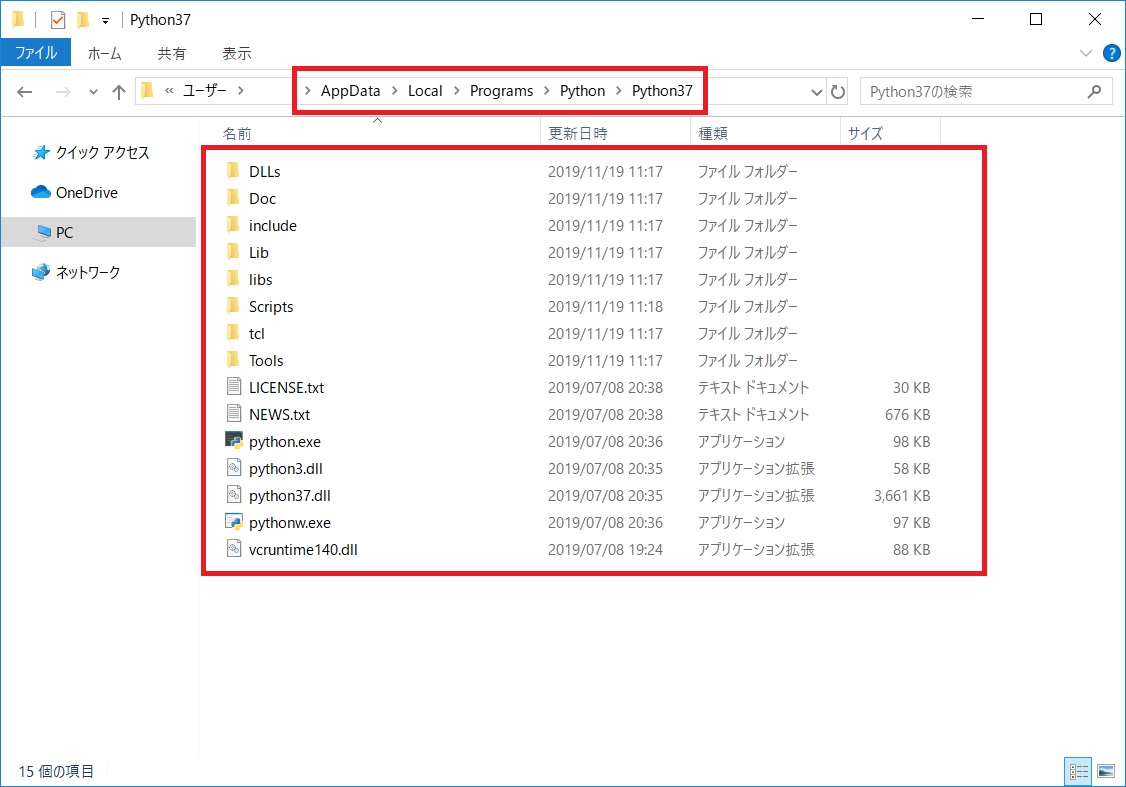This screenshot has width=1126, height=787.
Task: Select the libs folder icon
Action: click(x=233, y=279)
